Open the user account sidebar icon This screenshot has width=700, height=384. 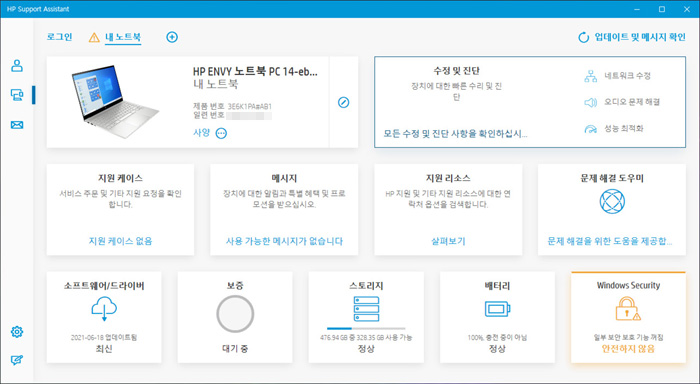coord(17,66)
